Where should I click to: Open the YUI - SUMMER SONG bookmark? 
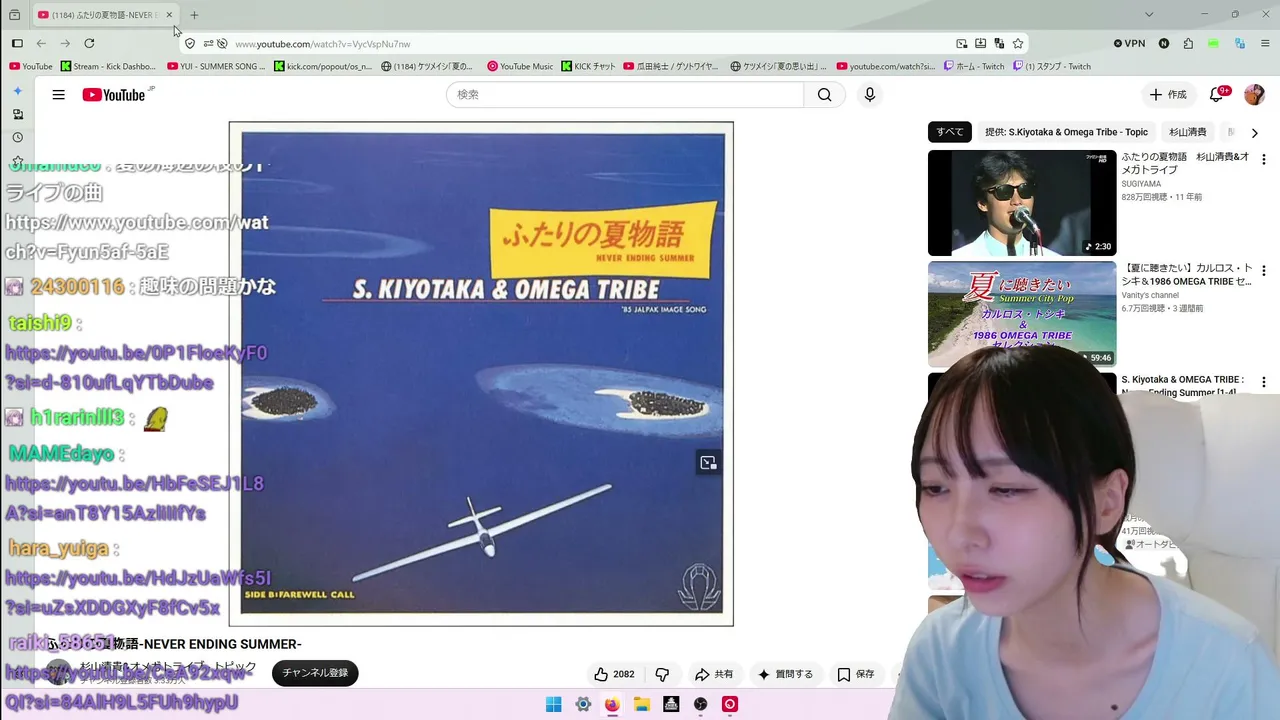(x=217, y=67)
